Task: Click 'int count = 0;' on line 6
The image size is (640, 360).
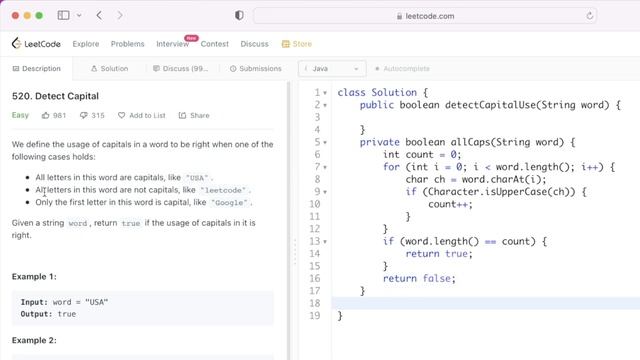Action: coord(422,155)
